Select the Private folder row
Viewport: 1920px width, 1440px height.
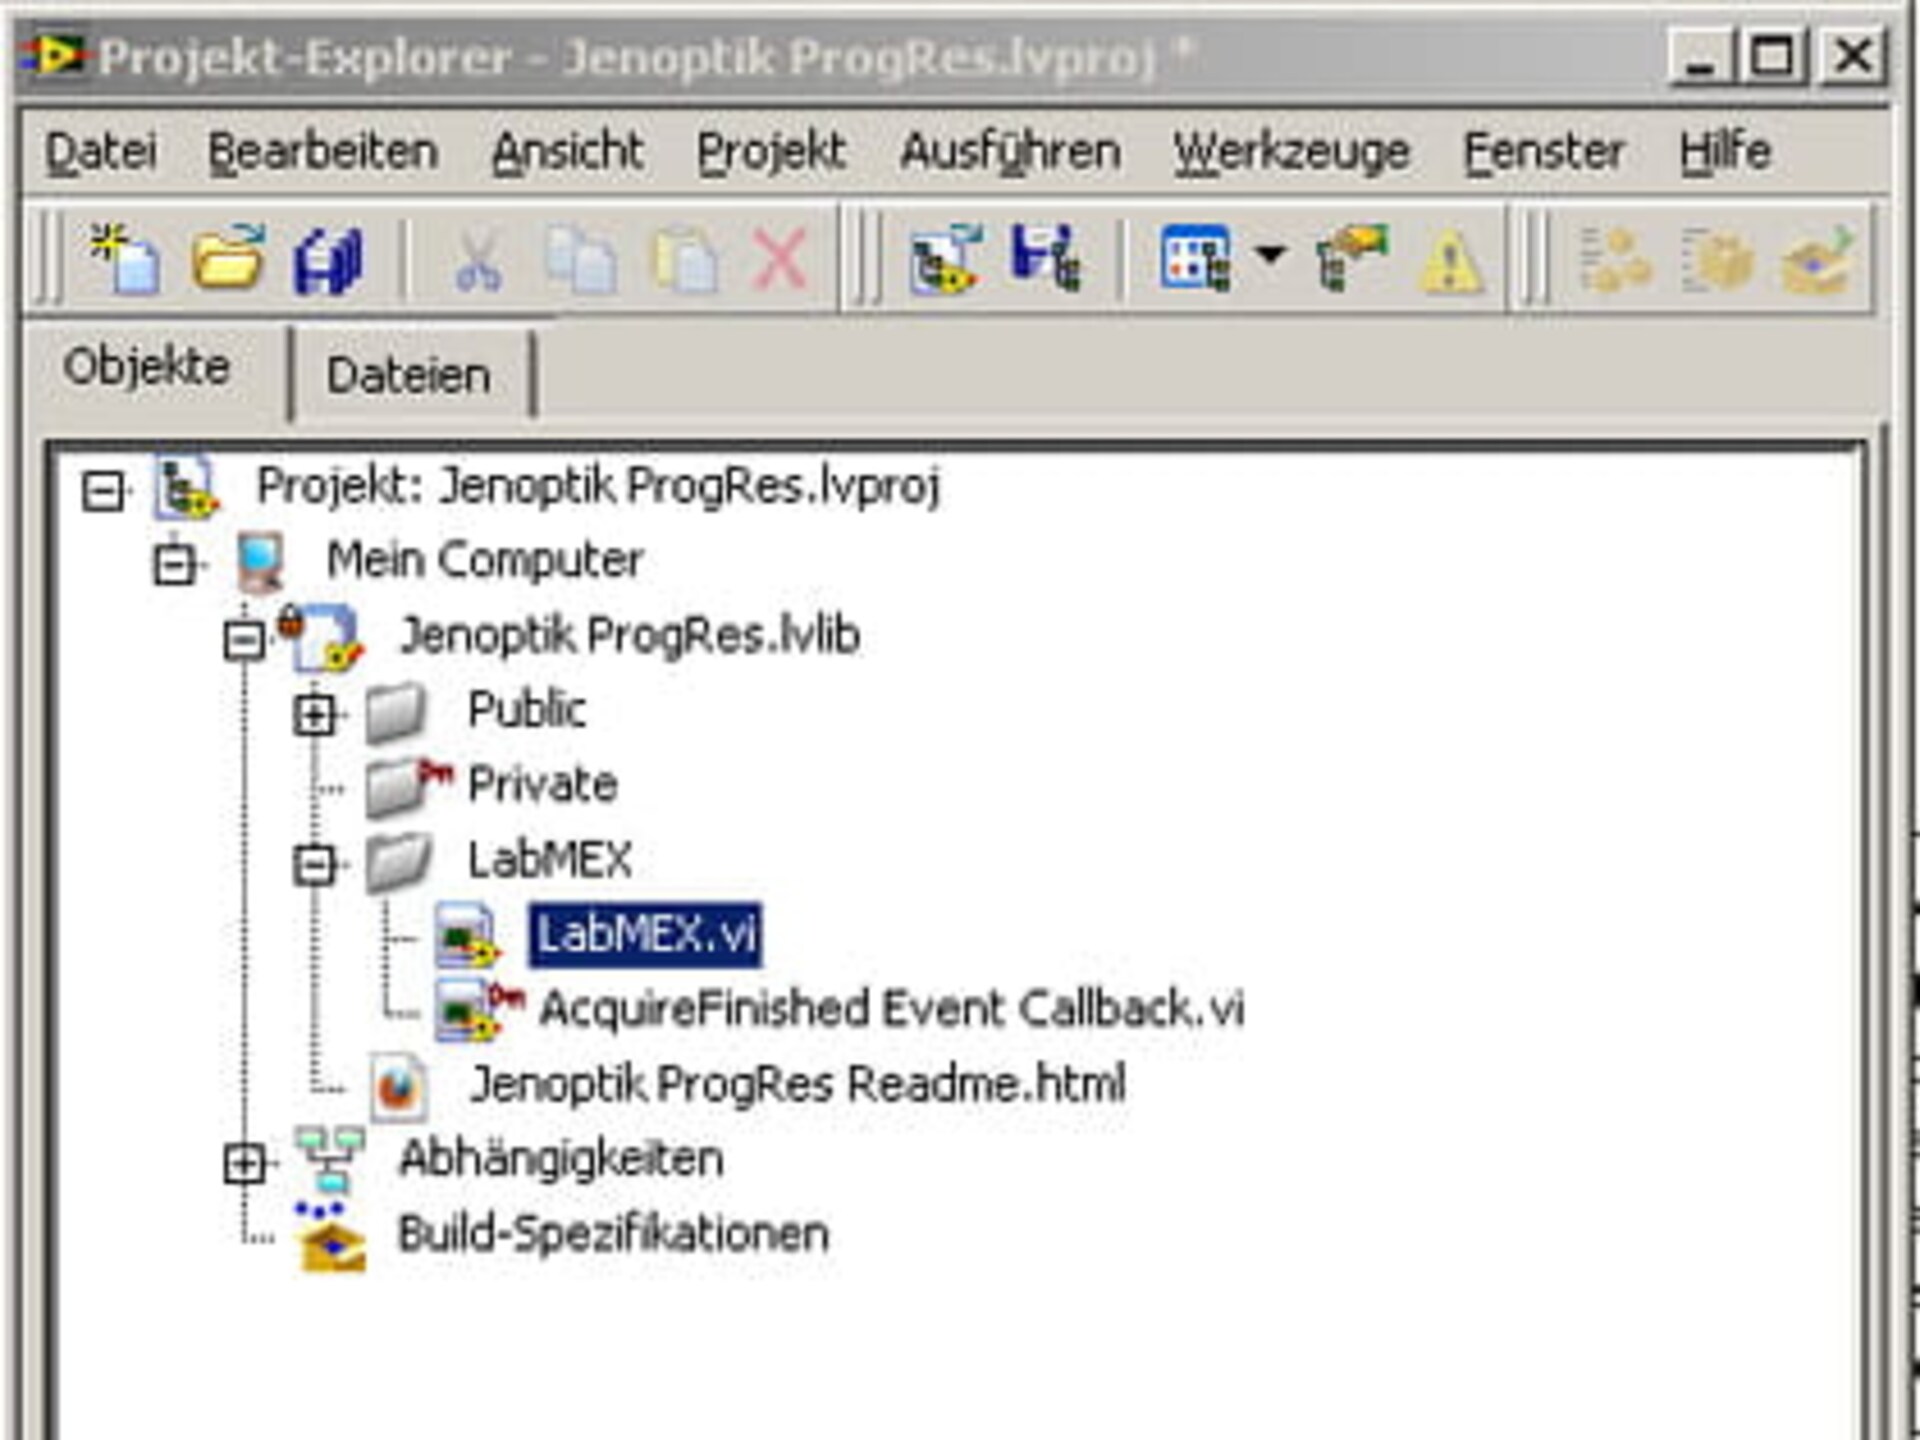point(542,784)
